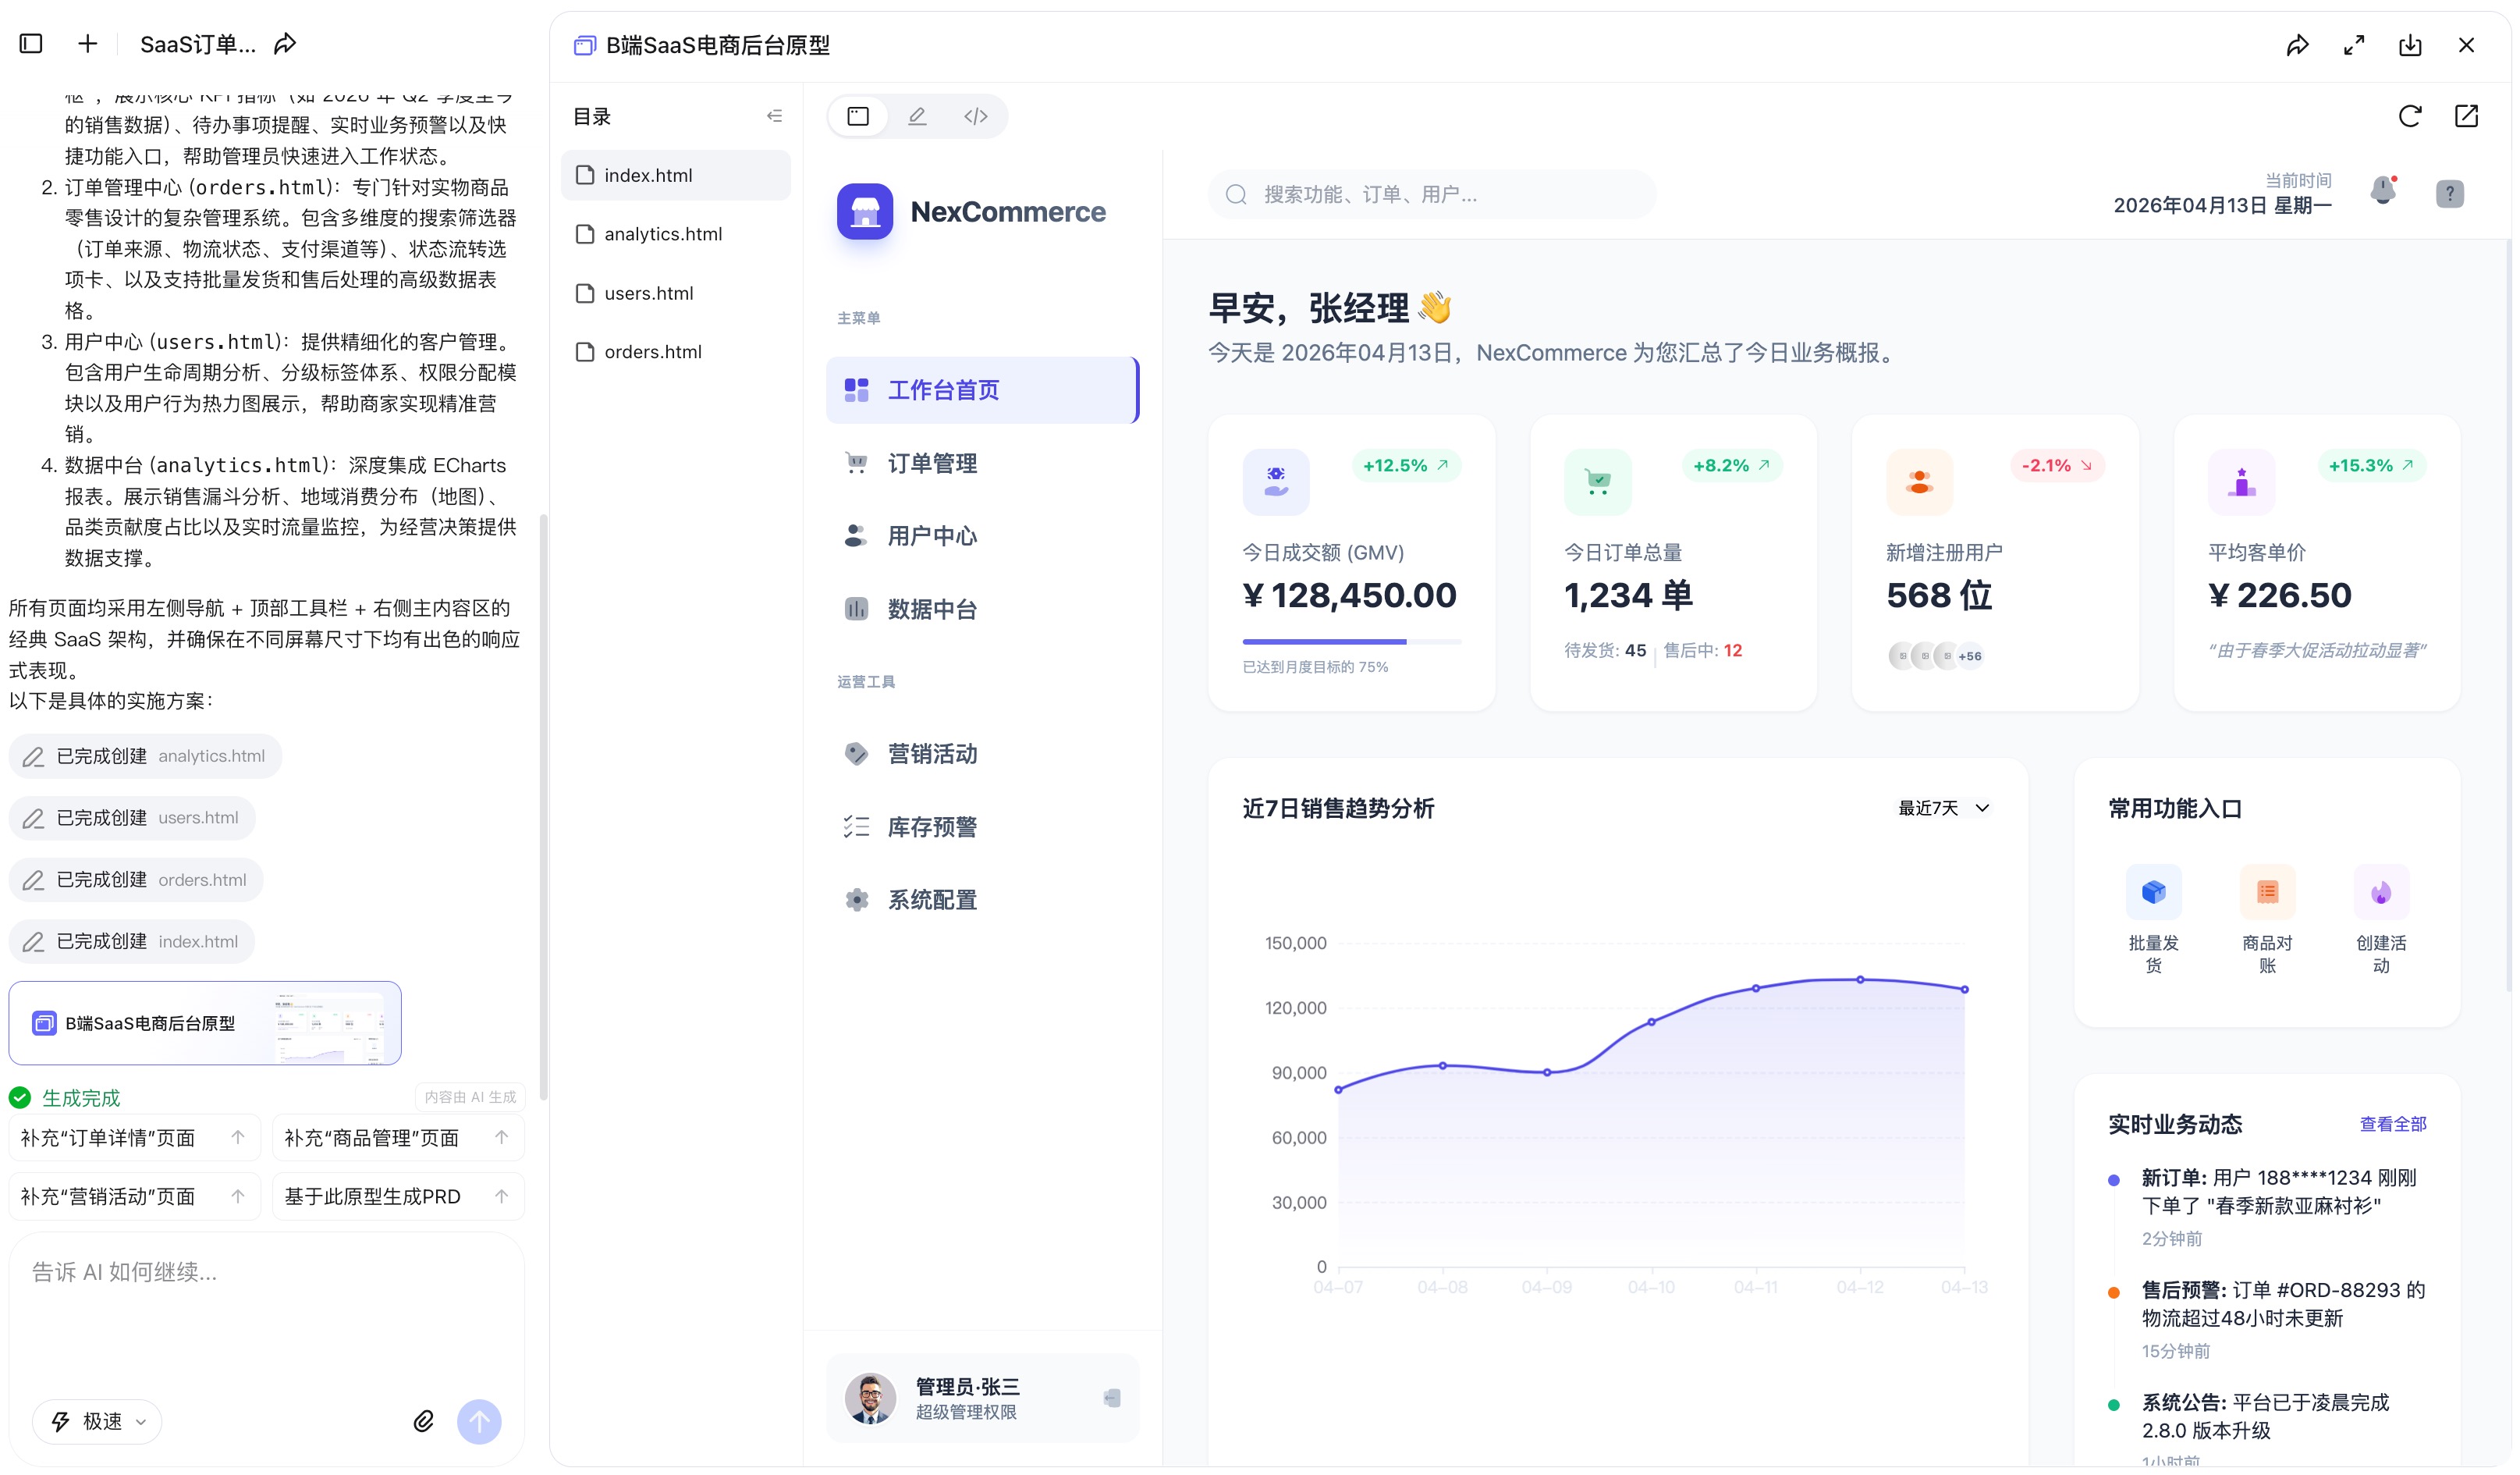Click the help question mark icon
Screen dimensions: 2520x1475
(2449, 194)
